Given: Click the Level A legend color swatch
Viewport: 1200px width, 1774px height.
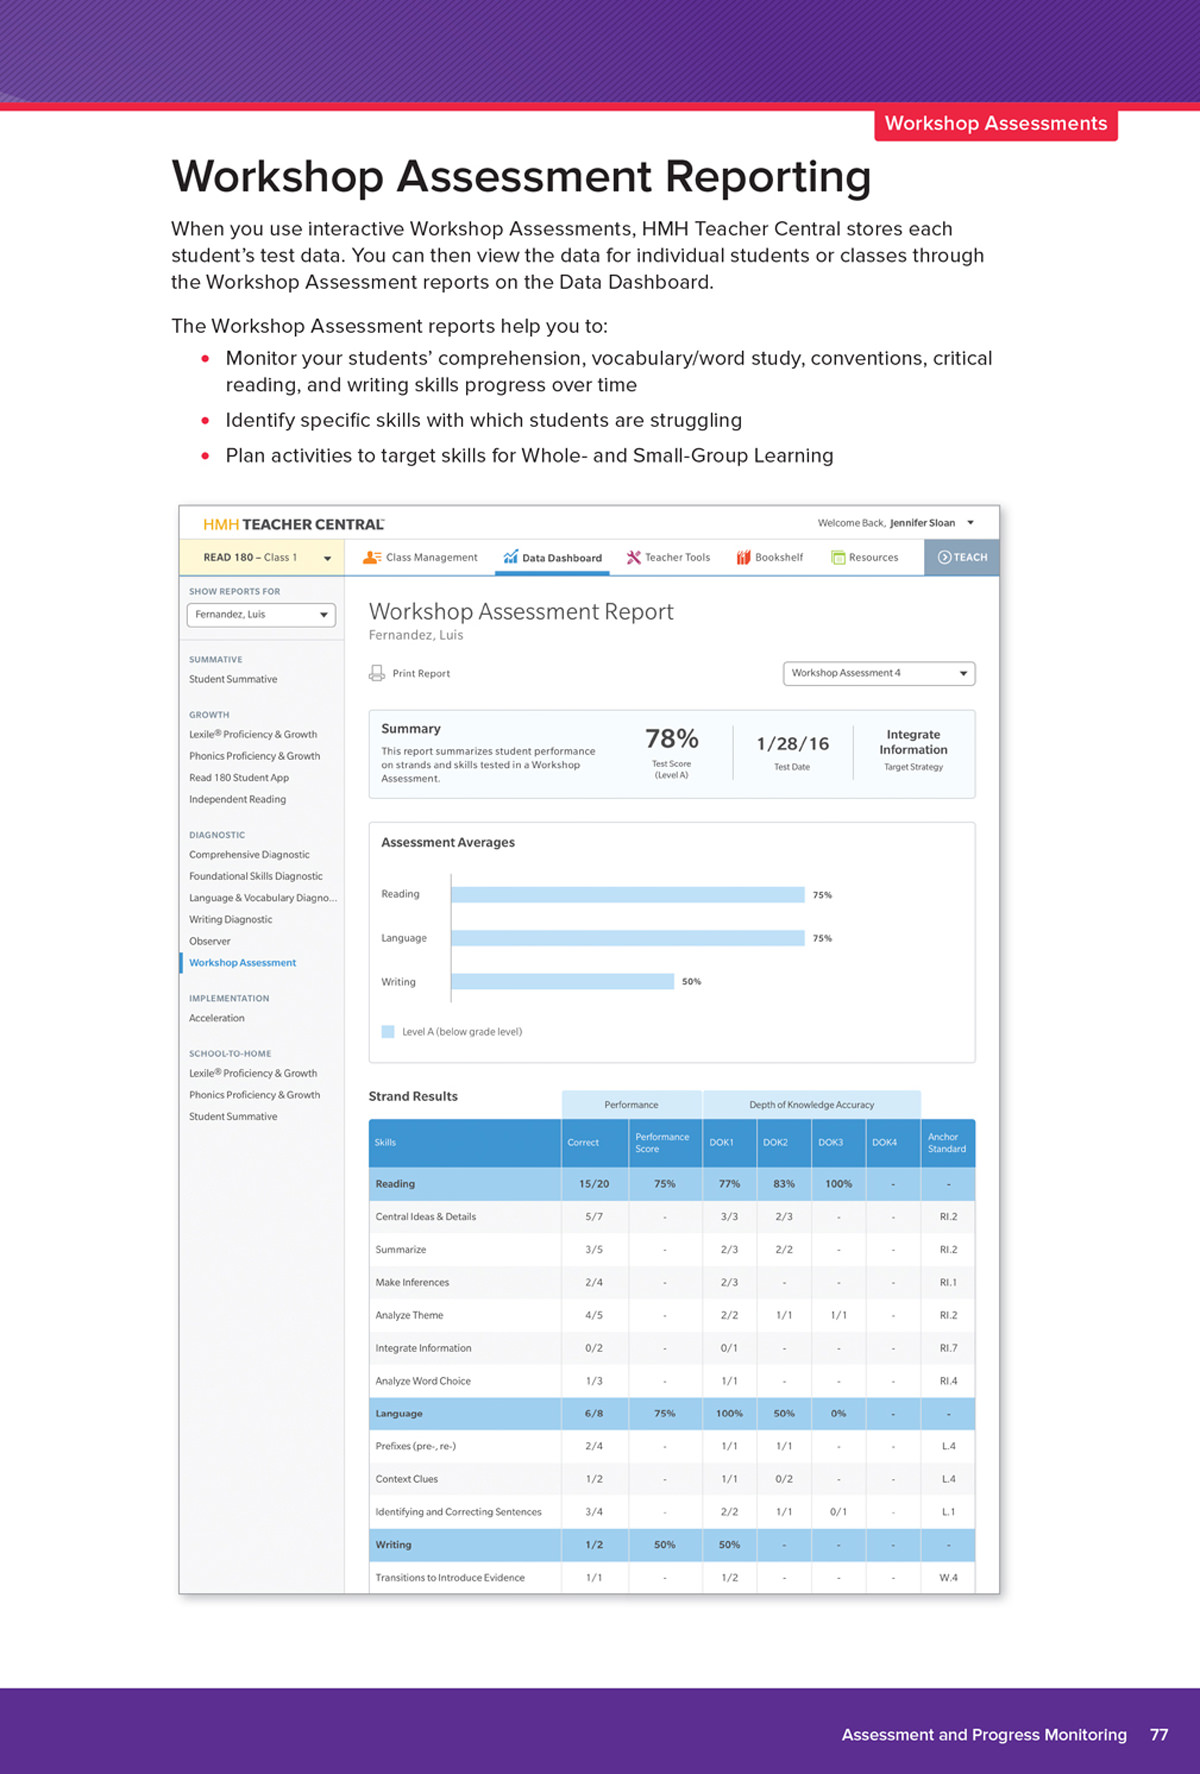Looking at the screenshot, I should click(388, 1032).
